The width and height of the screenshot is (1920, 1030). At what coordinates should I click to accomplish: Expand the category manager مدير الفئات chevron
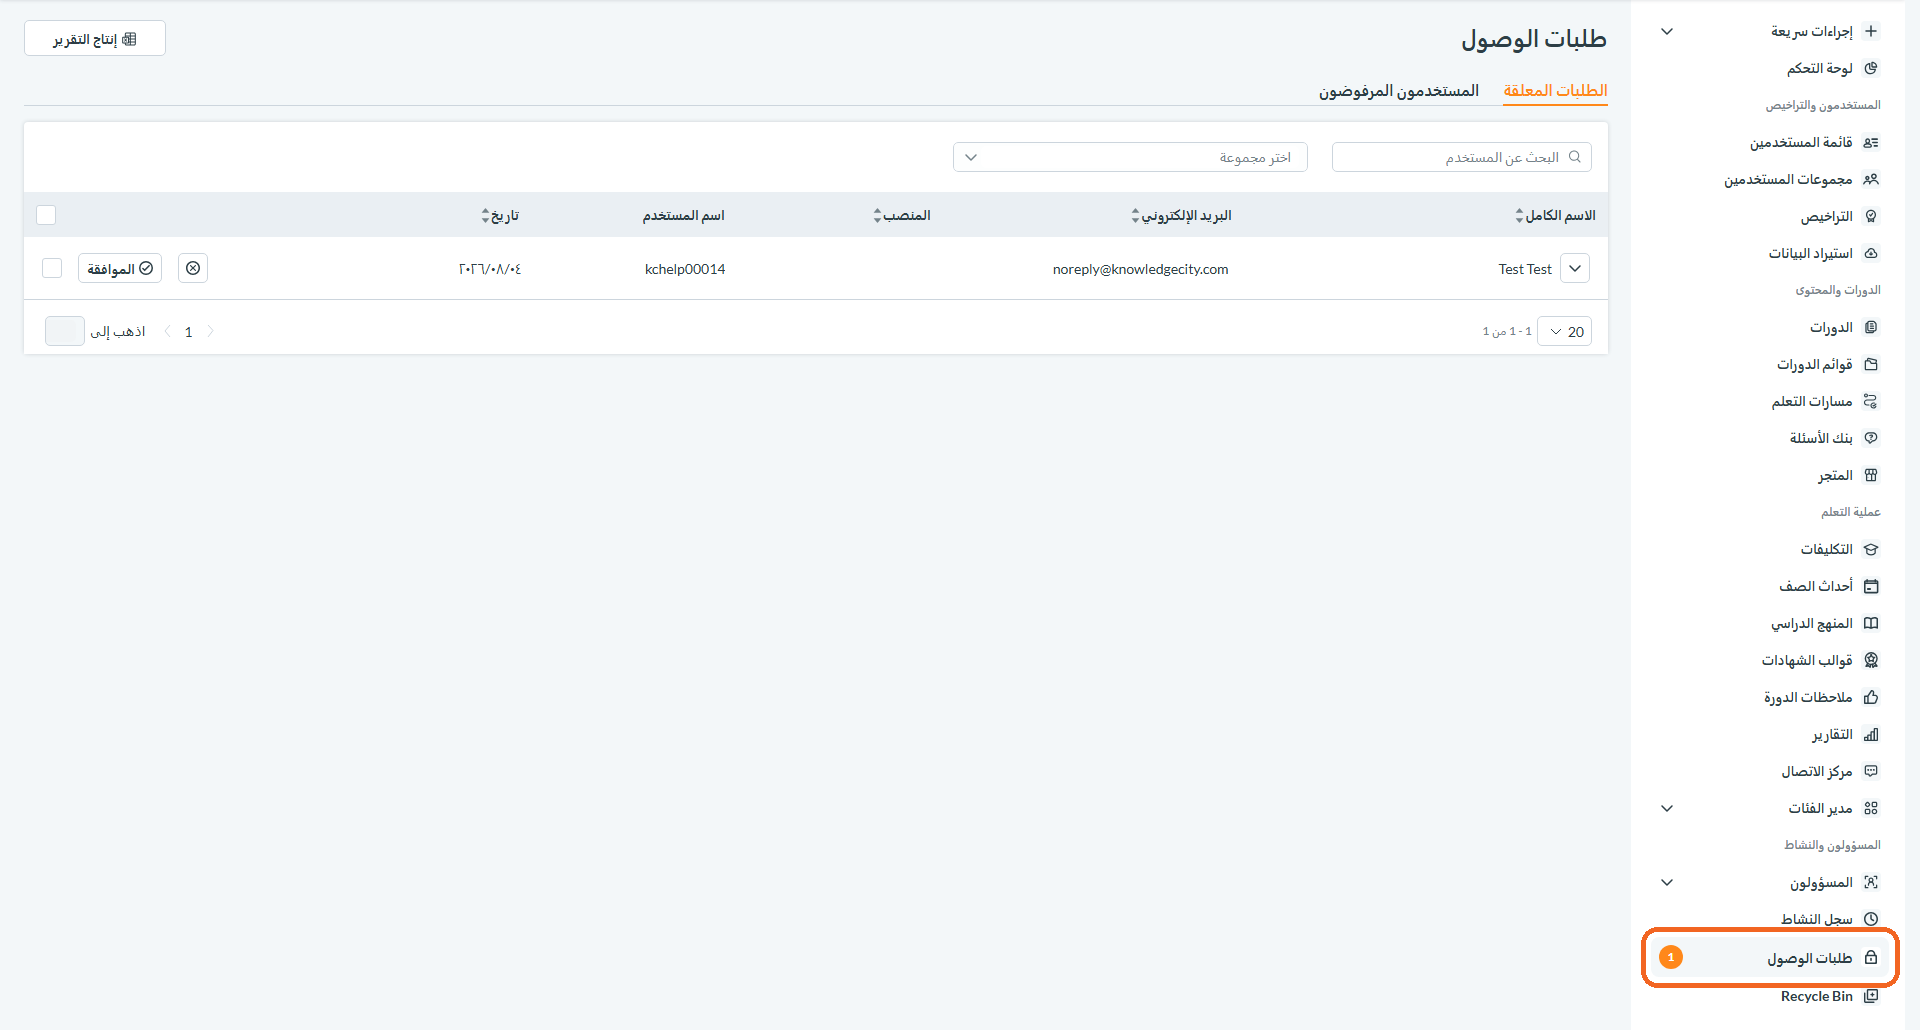(1667, 808)
